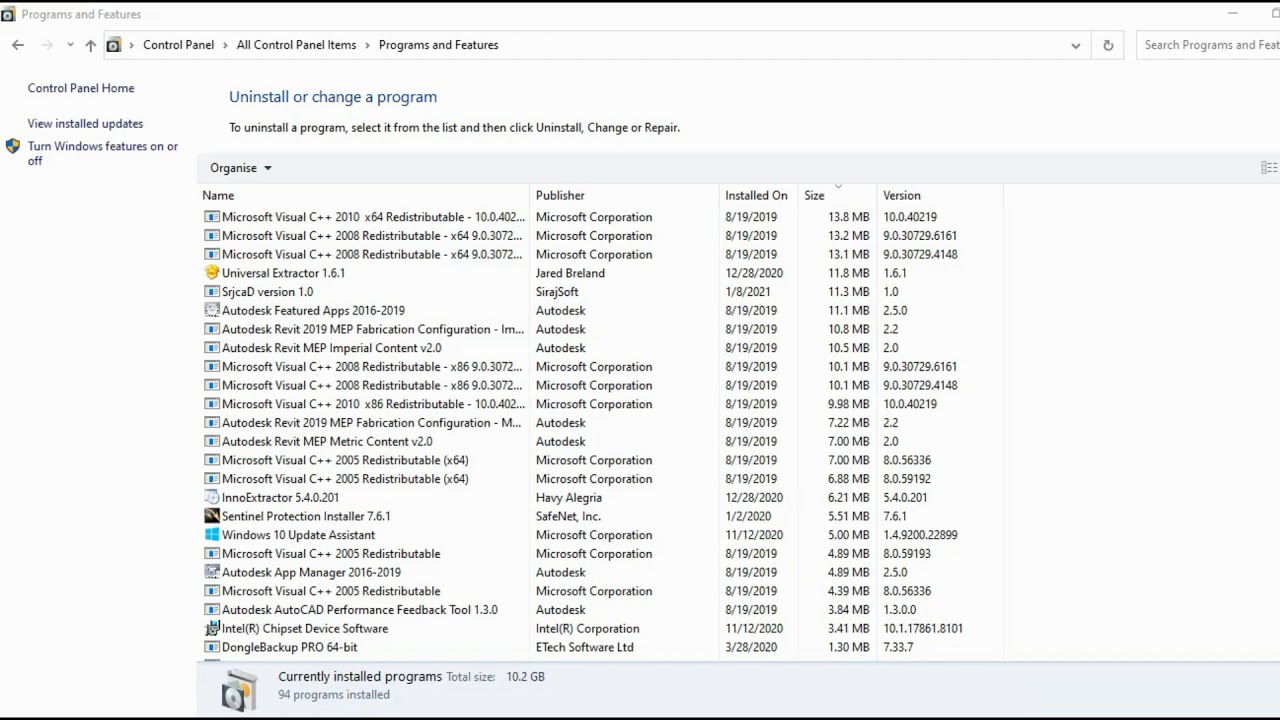Screen dimensions: 1280x720
Task: Click Programs and Features breadcrumb
Action: (438, 45)
